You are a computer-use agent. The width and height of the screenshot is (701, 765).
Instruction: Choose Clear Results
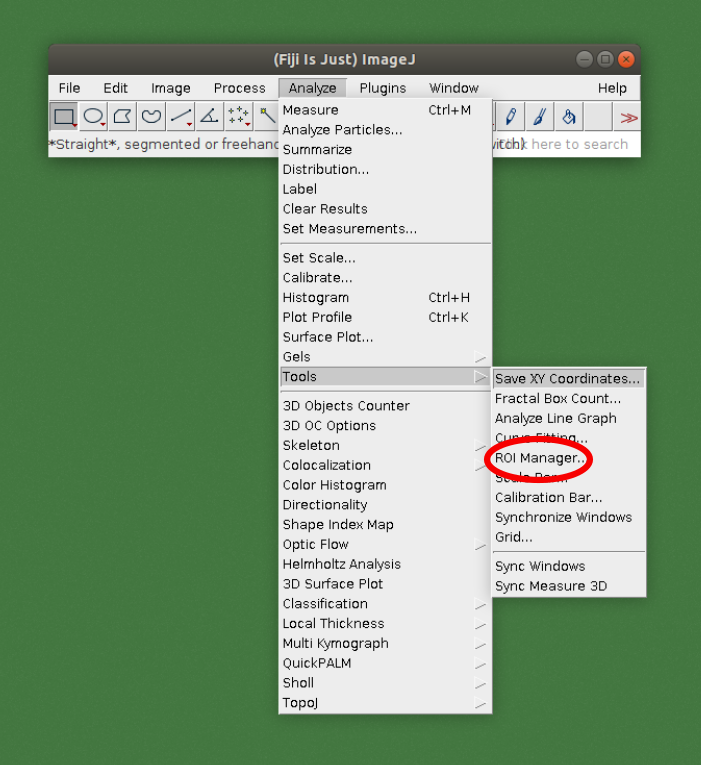(x=385, y=209)
